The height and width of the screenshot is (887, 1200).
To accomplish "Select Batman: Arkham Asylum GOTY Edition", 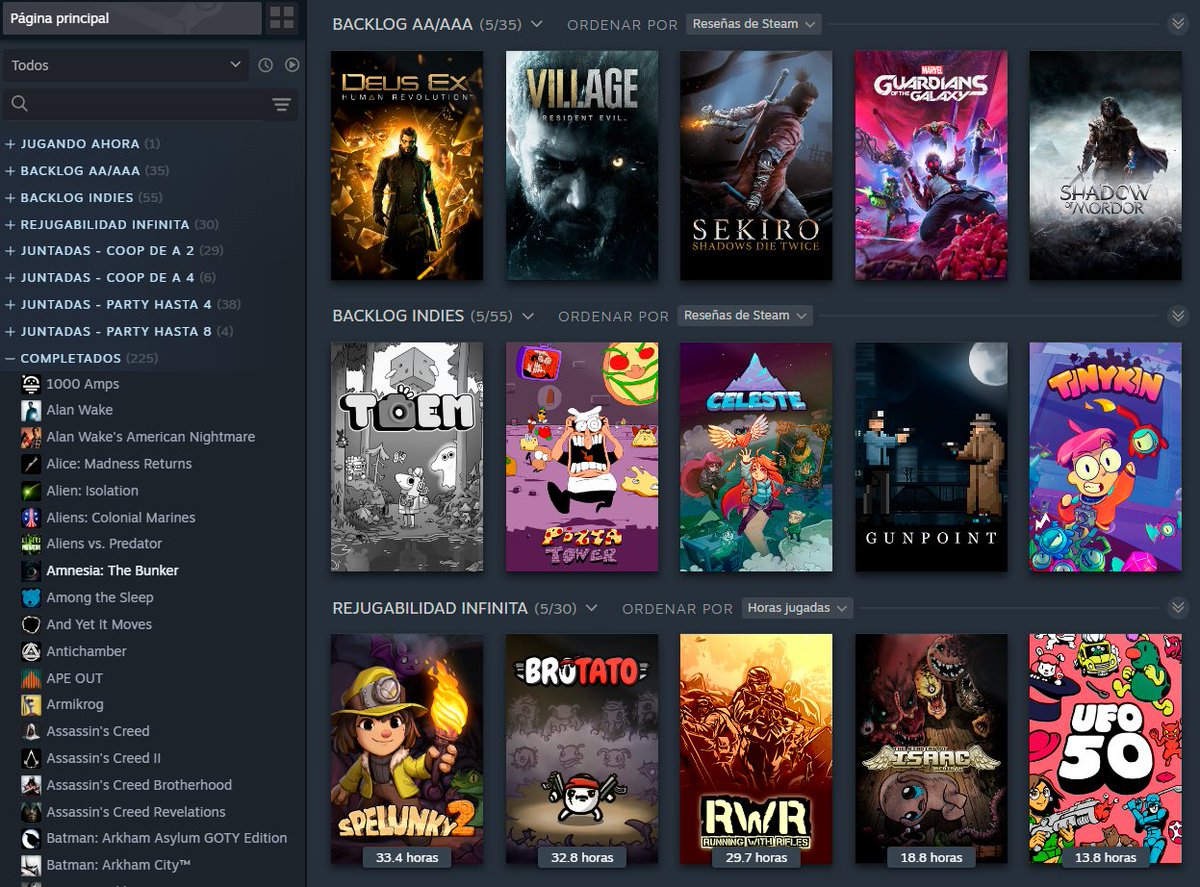I will [x=167, y=838].
